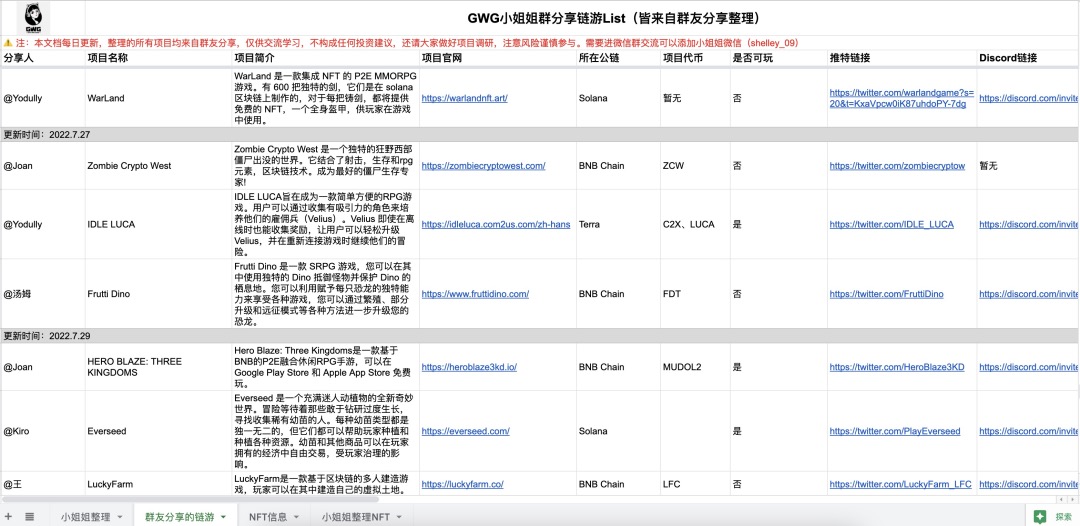Open the warlandnft.art website link
Image resolution: width=1080 pixels, height=526 pixels.
click(x=464, y=98)
